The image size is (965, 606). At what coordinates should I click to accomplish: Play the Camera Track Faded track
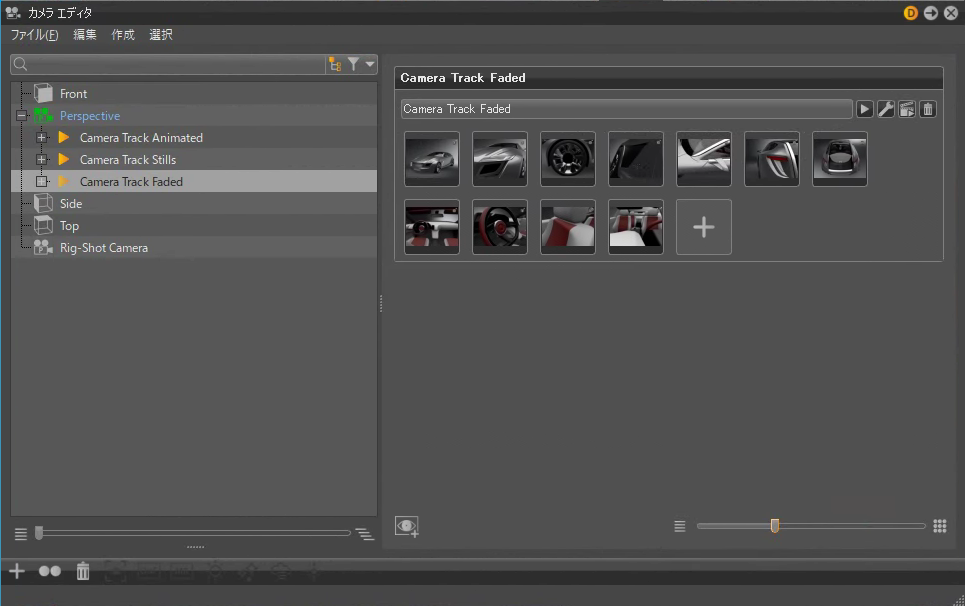pos(864,110)
